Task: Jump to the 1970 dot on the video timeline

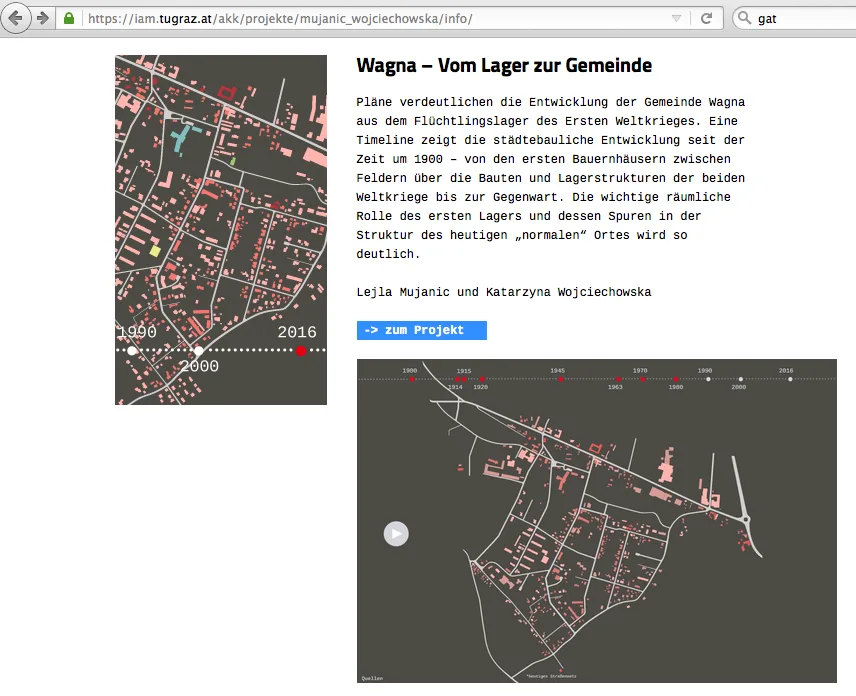Action: (643, 379)
